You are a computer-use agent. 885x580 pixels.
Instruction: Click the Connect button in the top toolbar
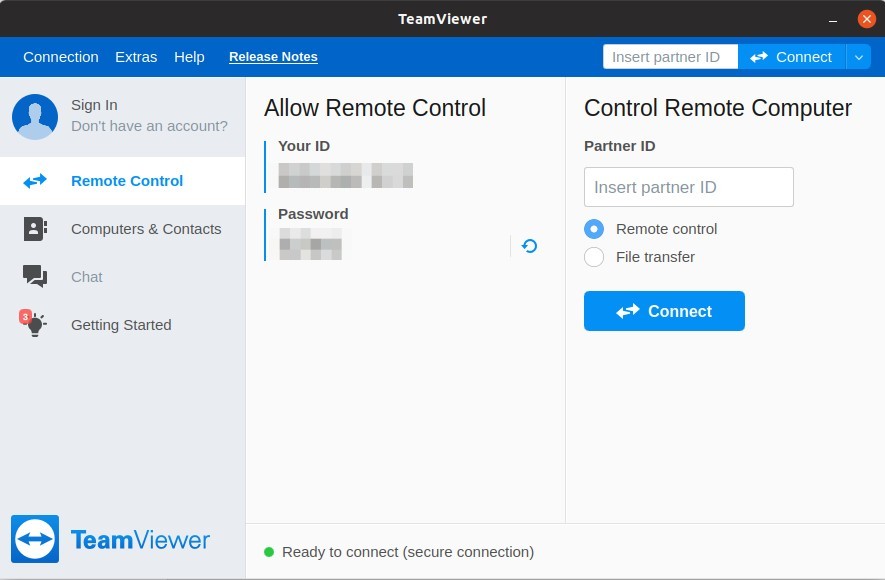(x=791, y=57)
